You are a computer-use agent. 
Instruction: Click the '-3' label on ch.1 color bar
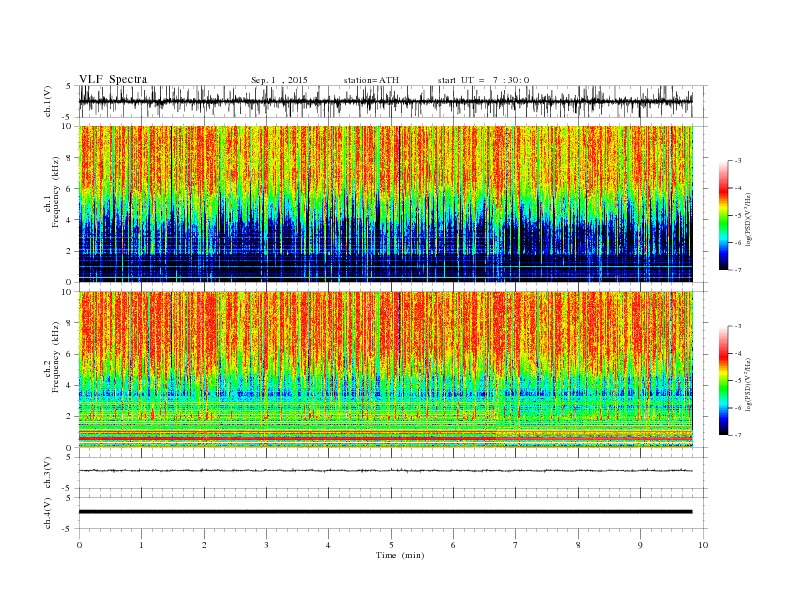point(737,161)
